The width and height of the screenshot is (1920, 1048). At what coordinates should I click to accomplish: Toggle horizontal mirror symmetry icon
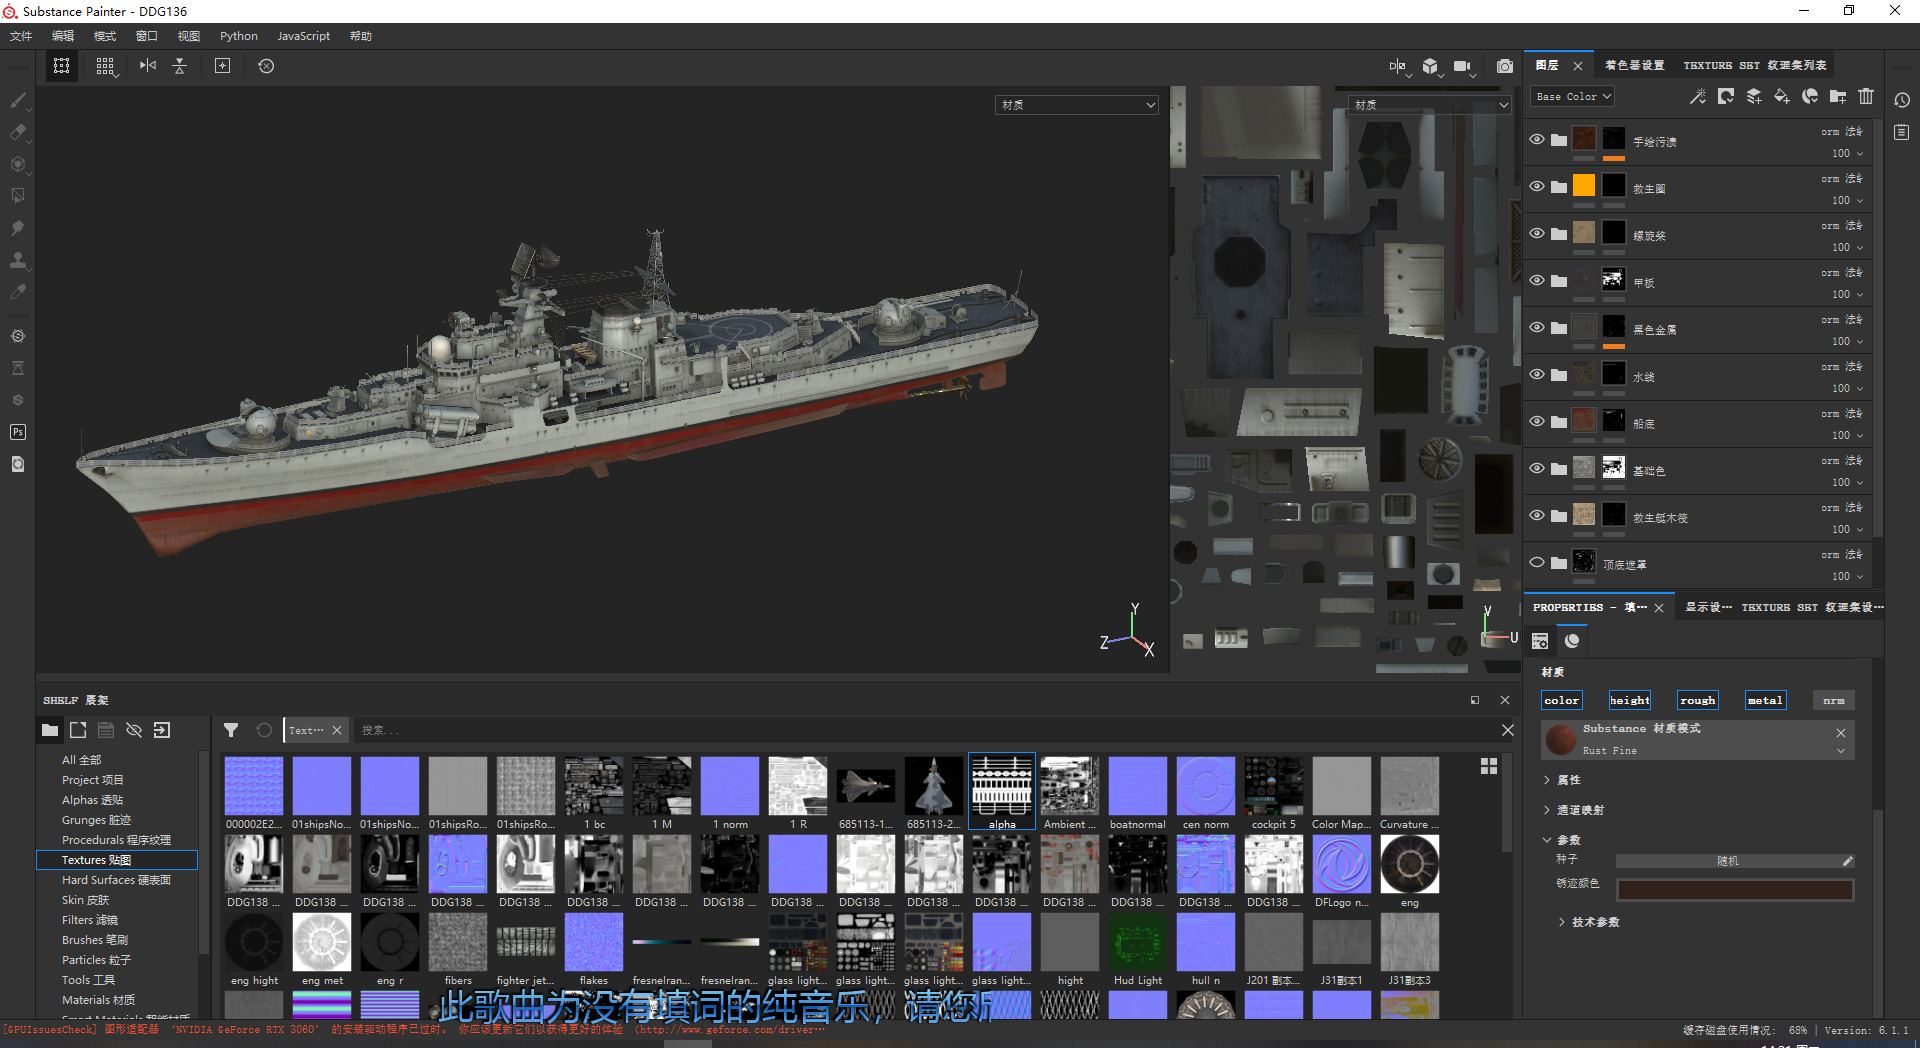pos(148,66)
